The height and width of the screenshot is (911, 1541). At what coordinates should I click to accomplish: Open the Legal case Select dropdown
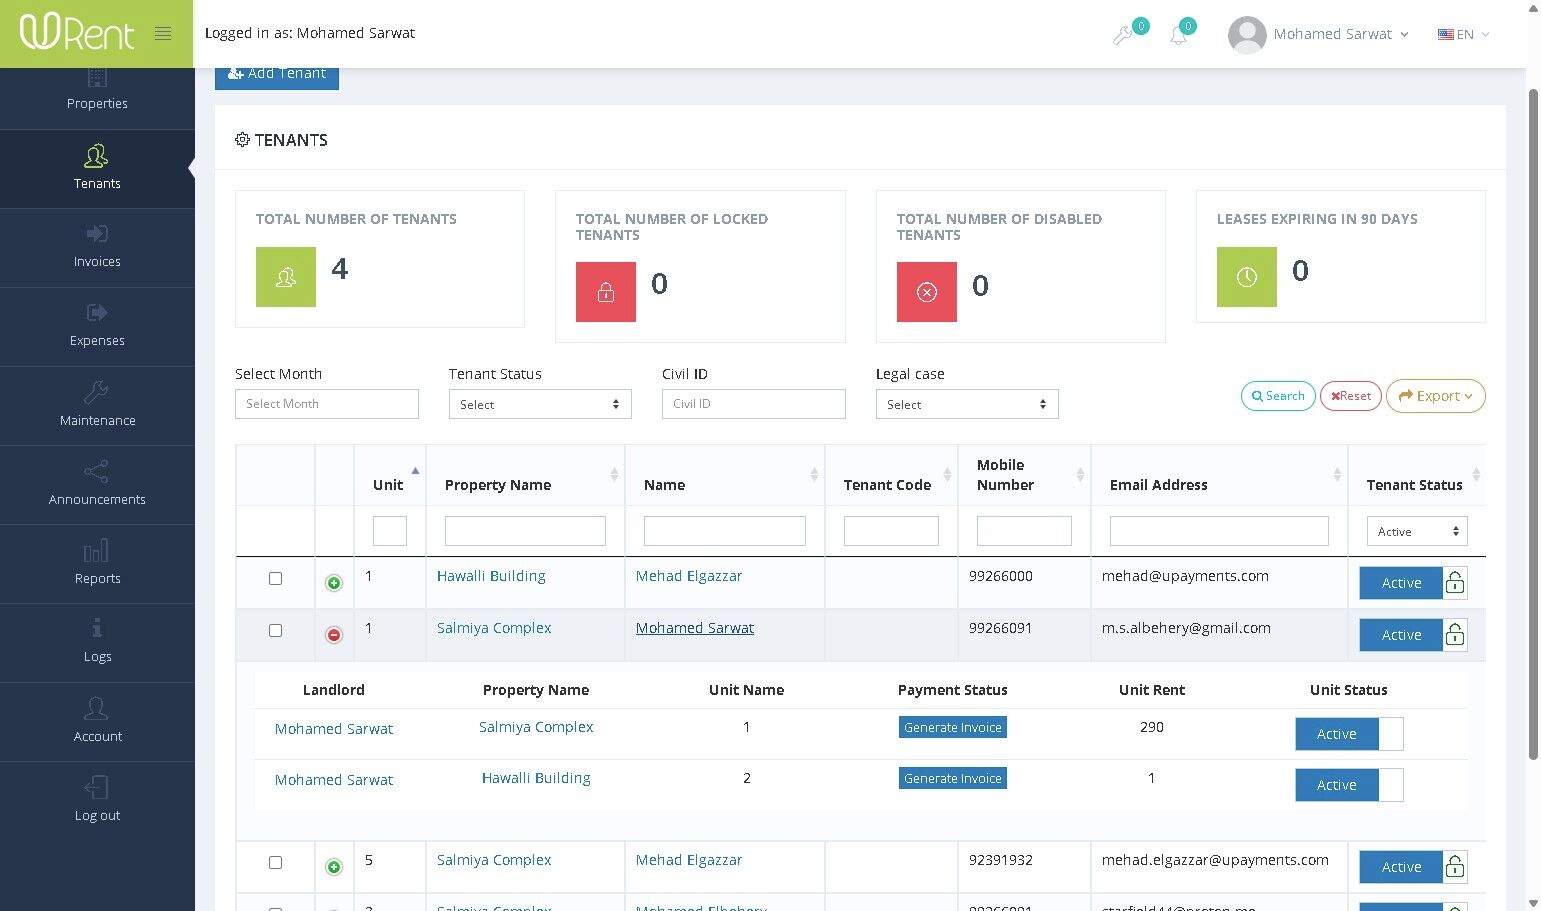coord(966,404)
